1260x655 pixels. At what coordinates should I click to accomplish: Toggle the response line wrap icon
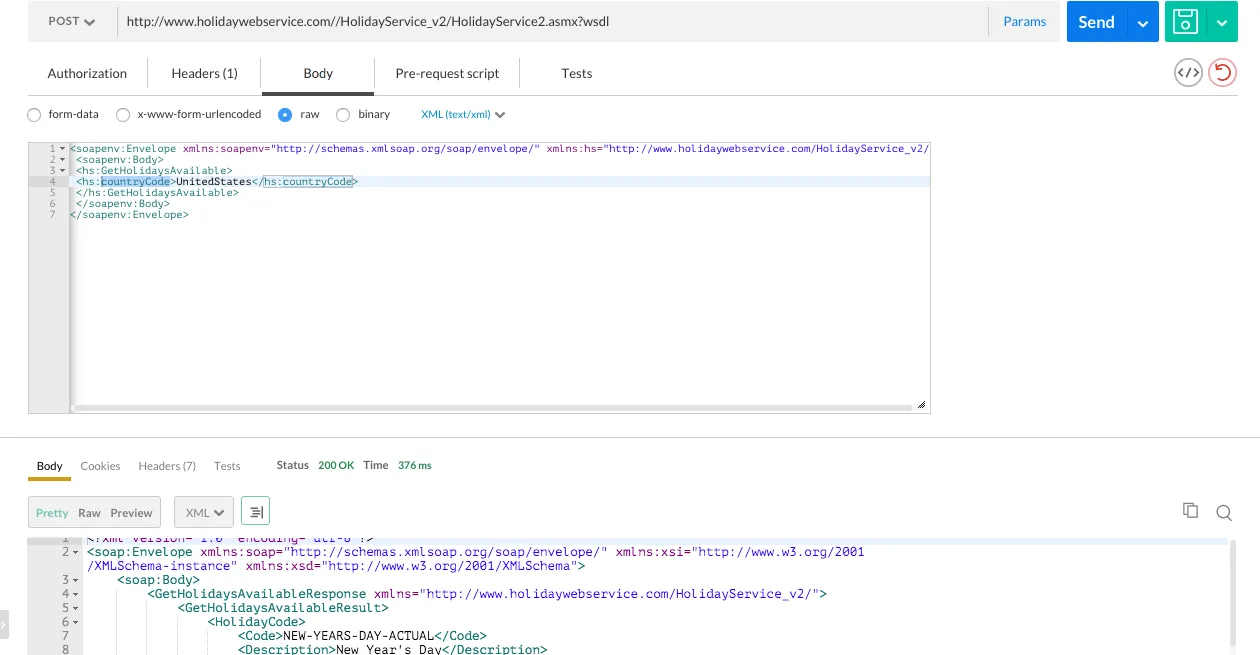click(x=256, y=513)
